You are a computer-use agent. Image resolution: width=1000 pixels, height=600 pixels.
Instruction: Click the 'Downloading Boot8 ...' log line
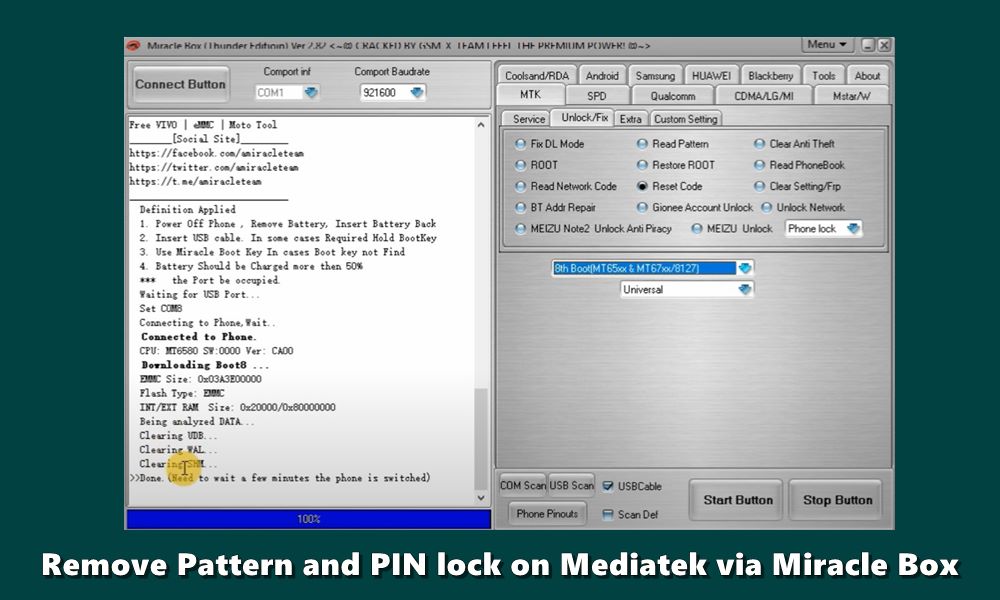205,365
